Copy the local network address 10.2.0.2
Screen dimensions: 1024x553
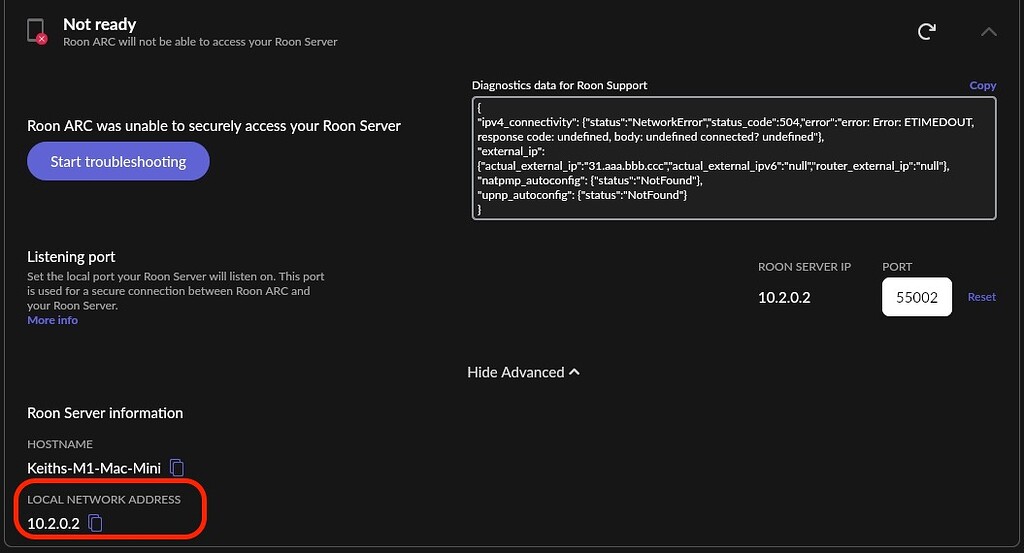click(x=96, y=522)
